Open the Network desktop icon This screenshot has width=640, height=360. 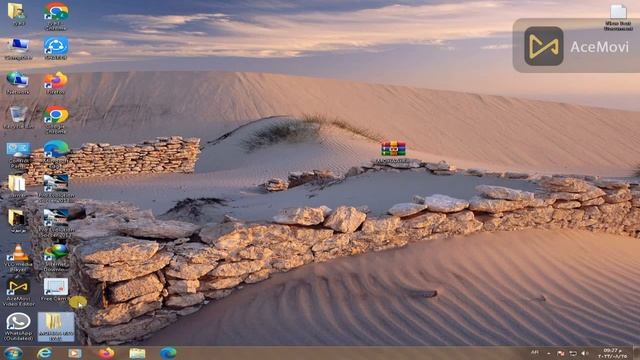[18, 82]
